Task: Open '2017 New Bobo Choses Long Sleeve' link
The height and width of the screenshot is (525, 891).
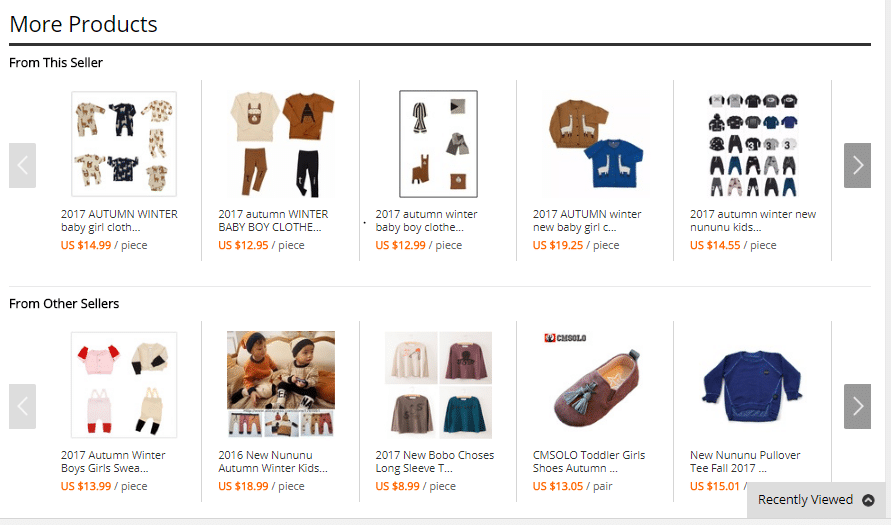Action: tap(435, 461)
